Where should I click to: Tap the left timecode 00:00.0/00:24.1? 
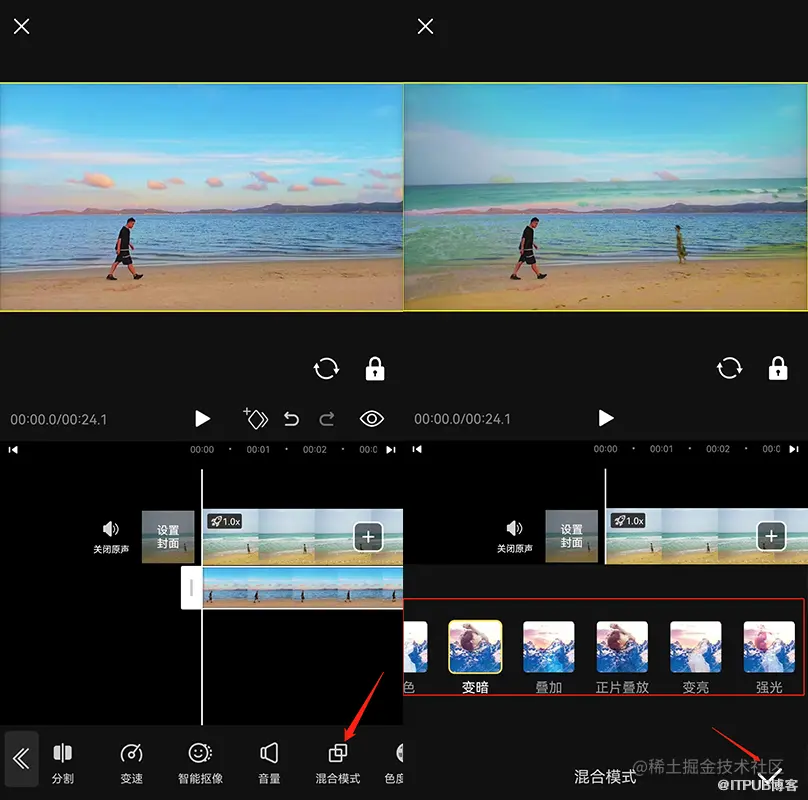coord(59,420)
